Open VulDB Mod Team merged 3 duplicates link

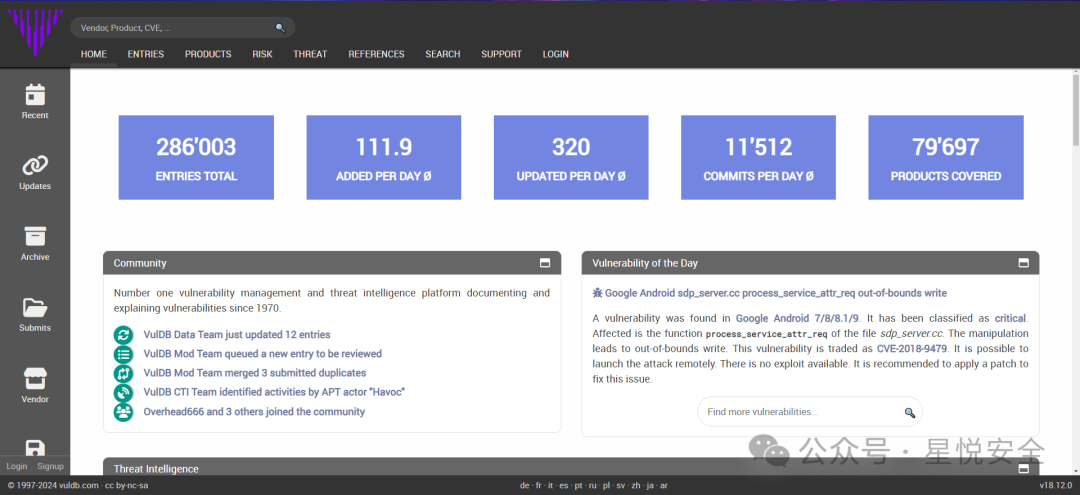coord(255,373)
